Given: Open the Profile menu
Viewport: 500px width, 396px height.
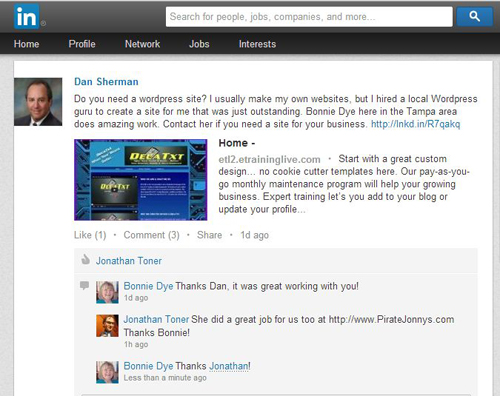Looking at the screenshot, I should 82,44.
